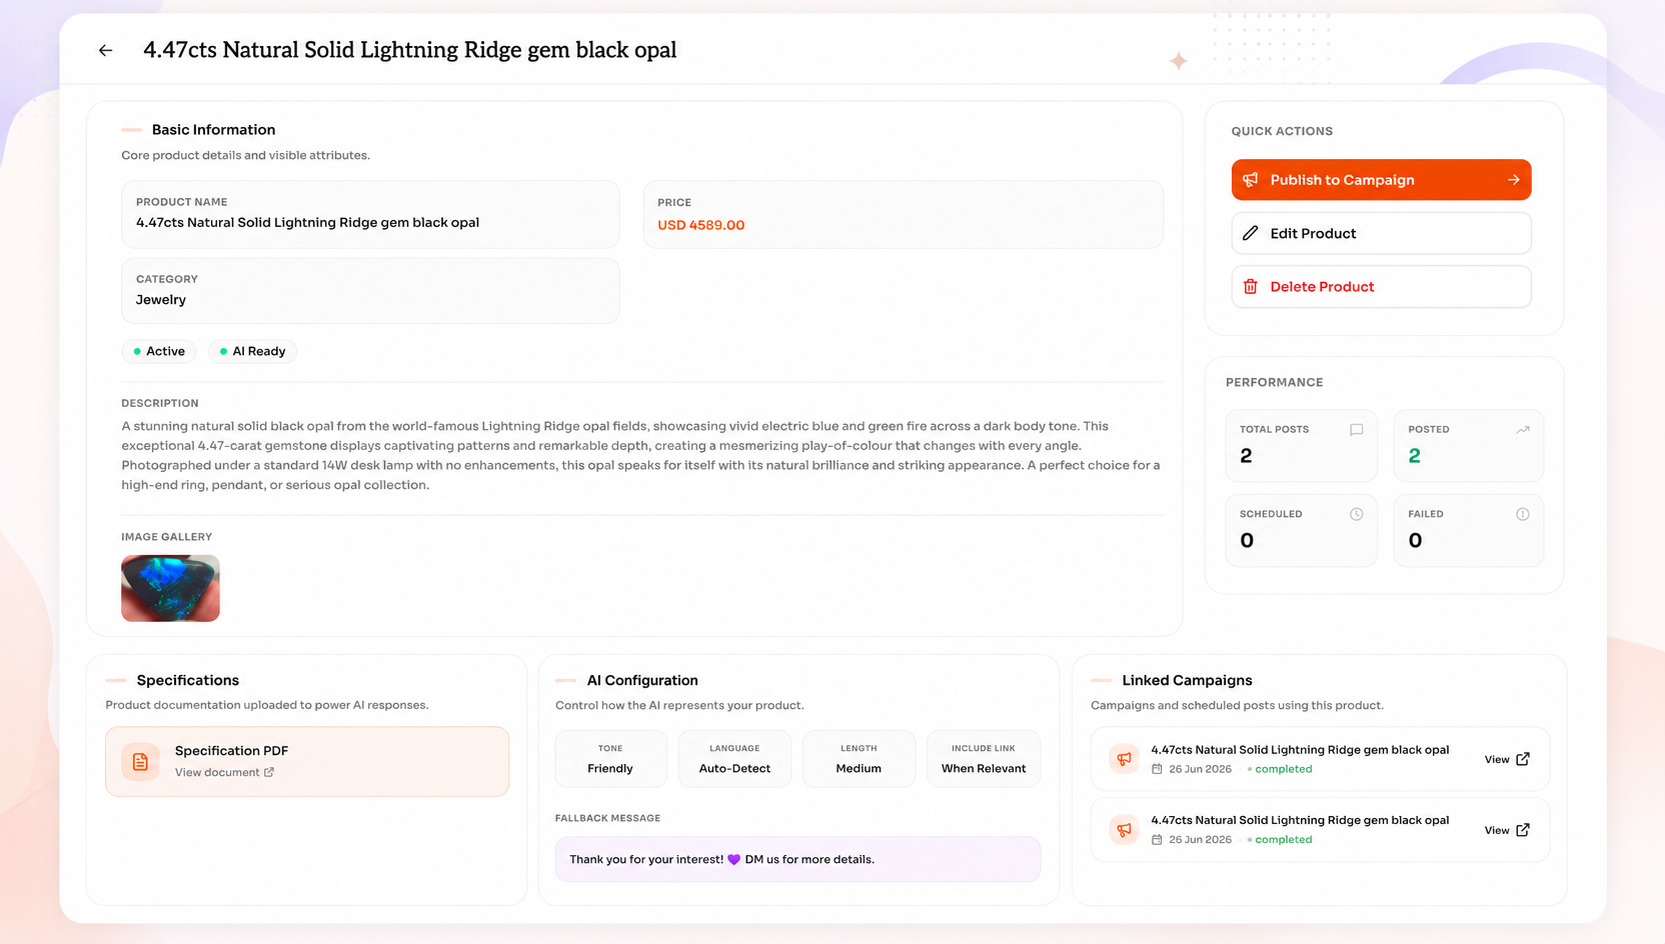Click megaphone icon of second linked campaign
The image size is (1665, 944).
point(1124,830)
